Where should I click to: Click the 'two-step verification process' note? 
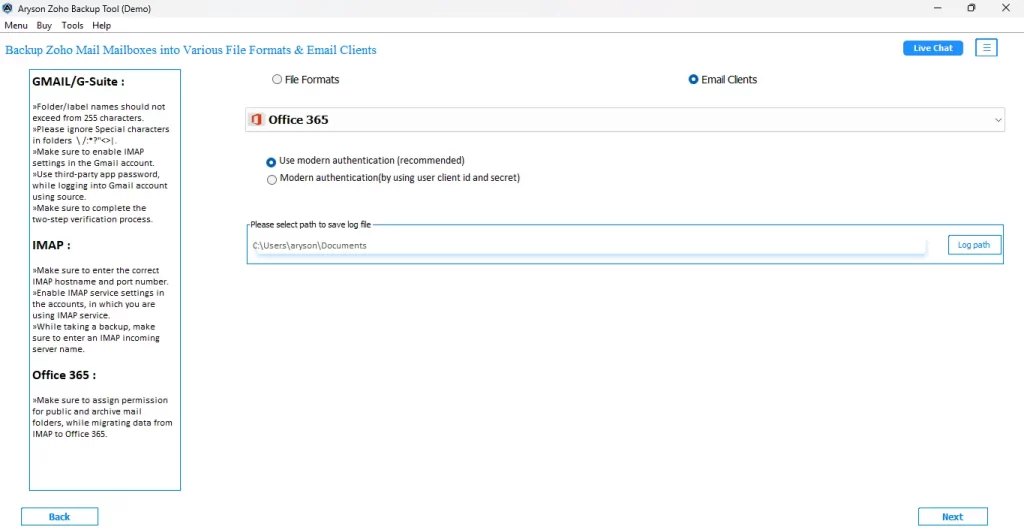92,213
